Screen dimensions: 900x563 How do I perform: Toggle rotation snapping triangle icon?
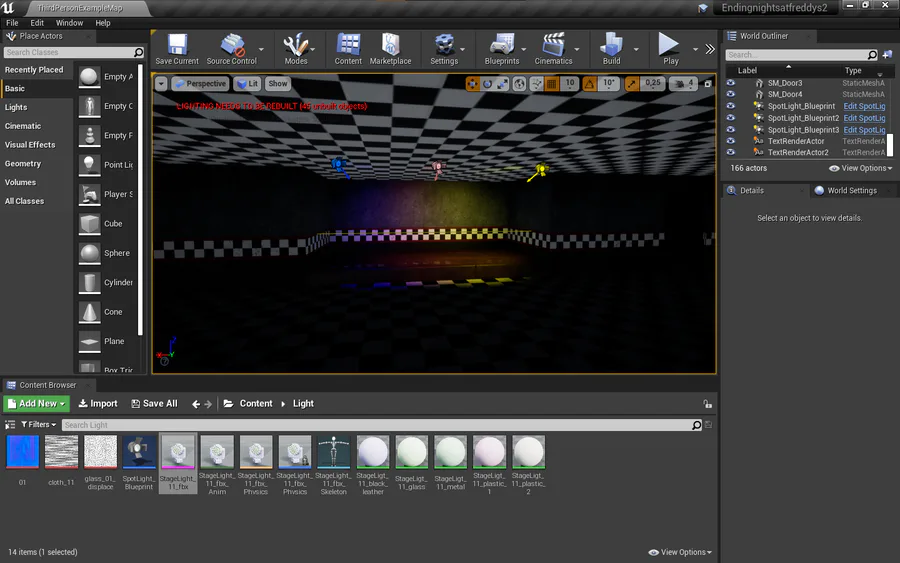(589, 84)
